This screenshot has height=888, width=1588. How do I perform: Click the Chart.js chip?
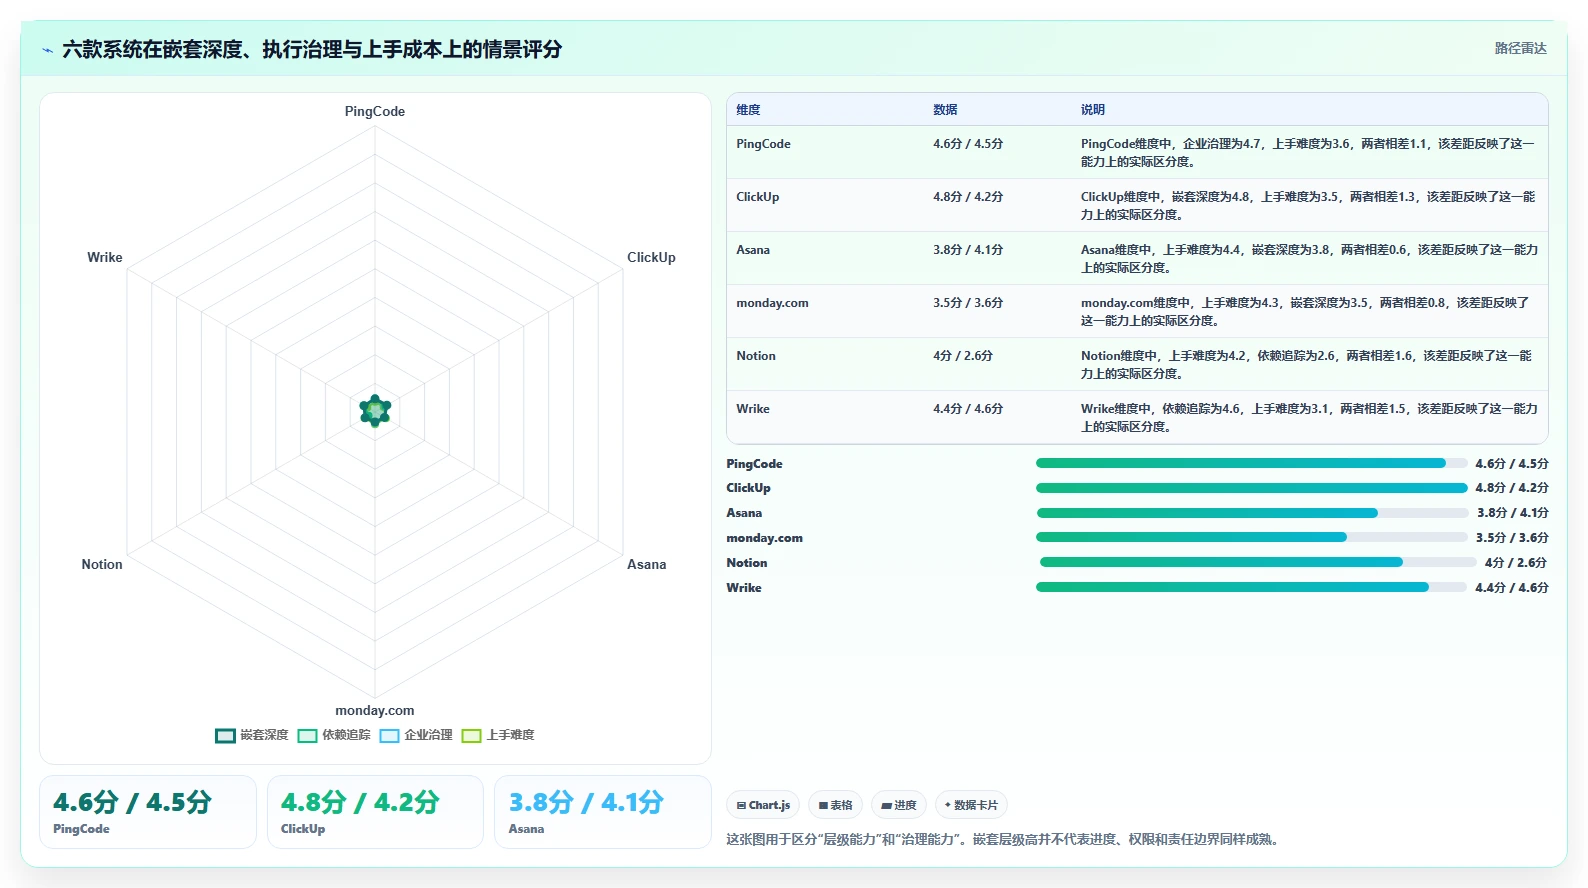763,805
